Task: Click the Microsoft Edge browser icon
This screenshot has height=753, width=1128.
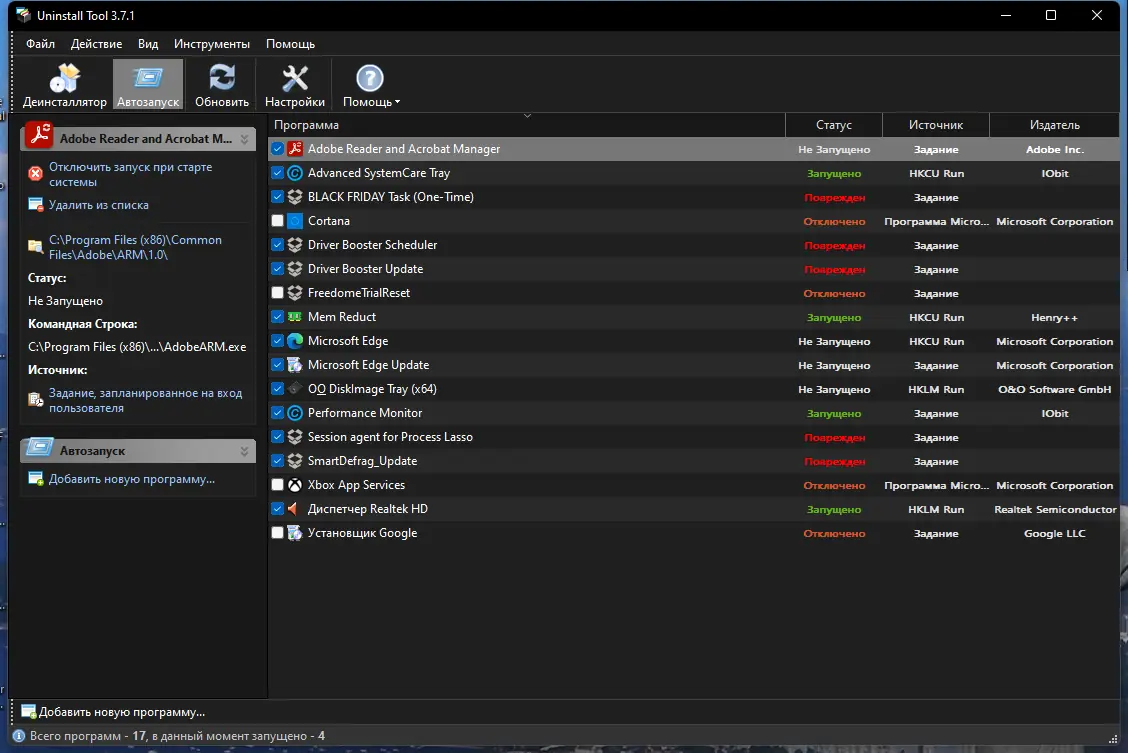Action: (295, 341)
